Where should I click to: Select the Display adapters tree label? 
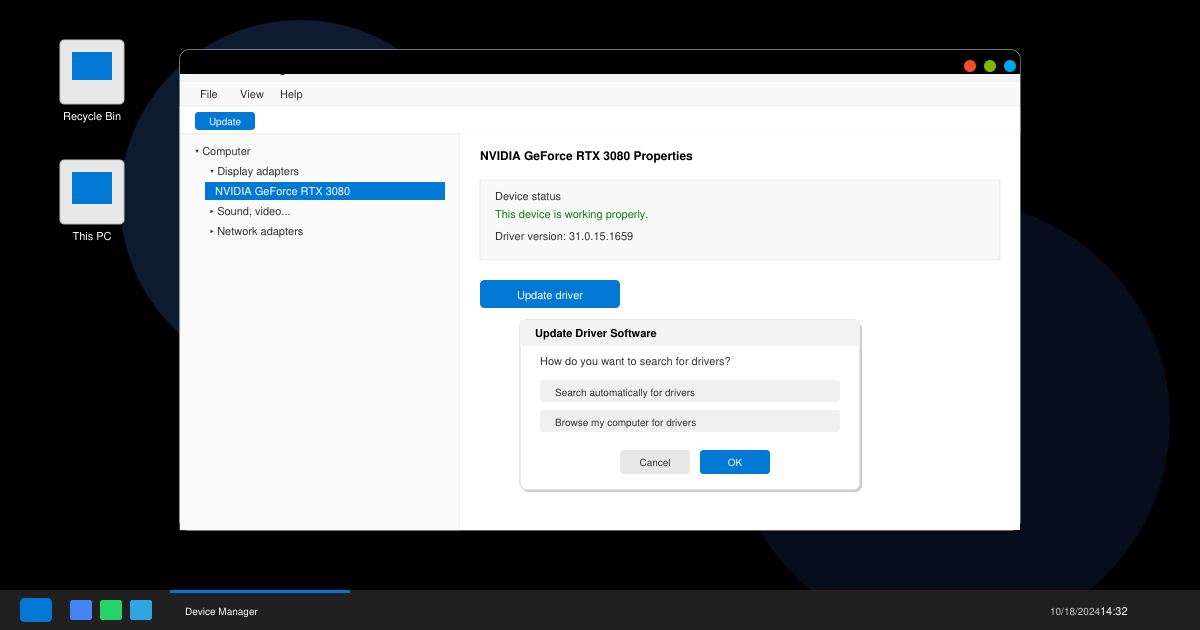258,171
